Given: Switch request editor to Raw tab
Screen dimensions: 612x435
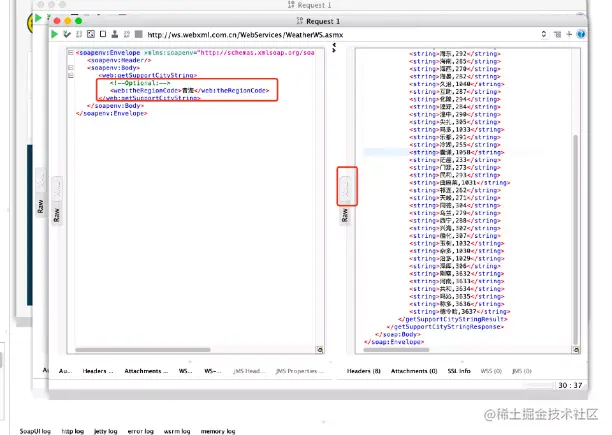Looking at the screenshot, I should pyautogui.click(x=57, y=215).
